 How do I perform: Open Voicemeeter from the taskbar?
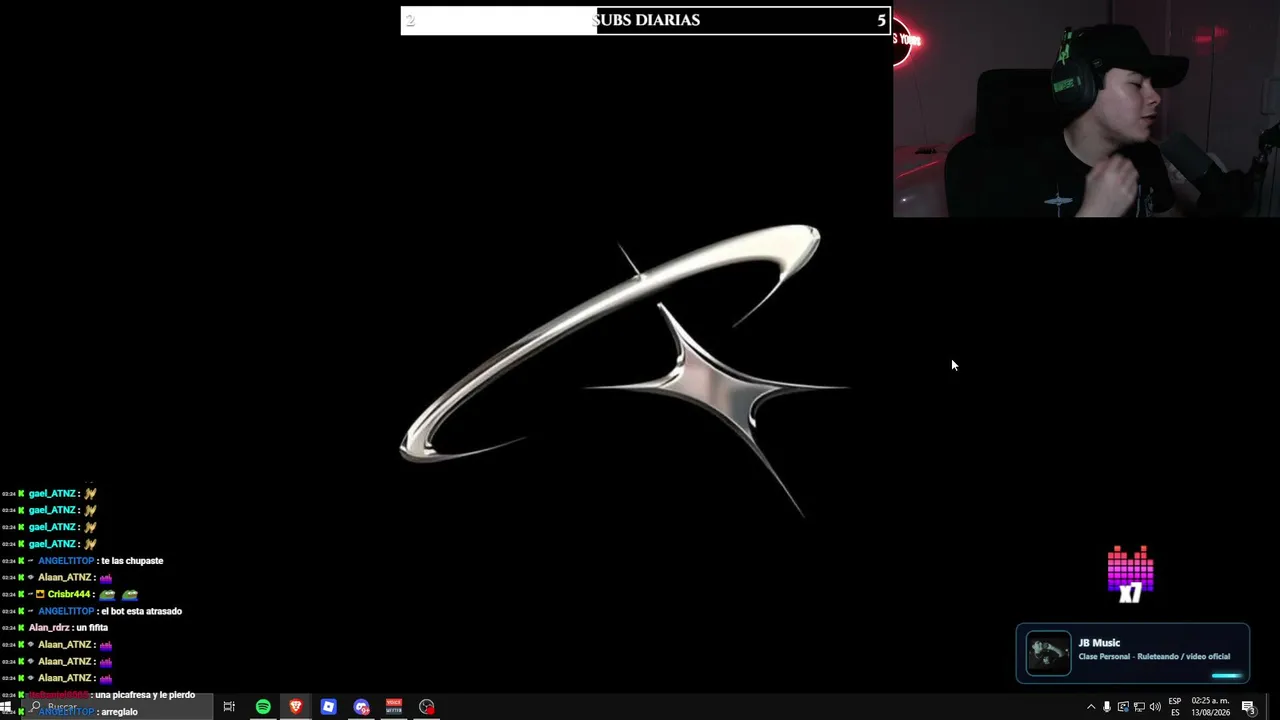pos(394,707)
